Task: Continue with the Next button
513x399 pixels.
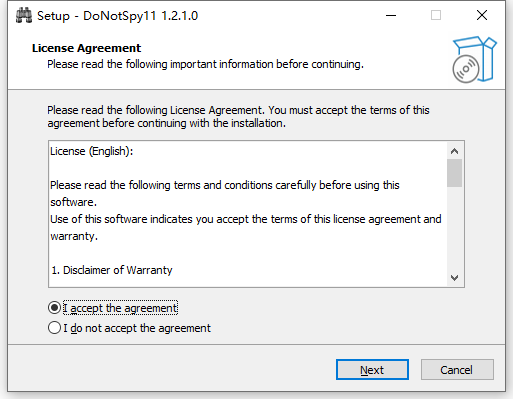Action: 372,370
